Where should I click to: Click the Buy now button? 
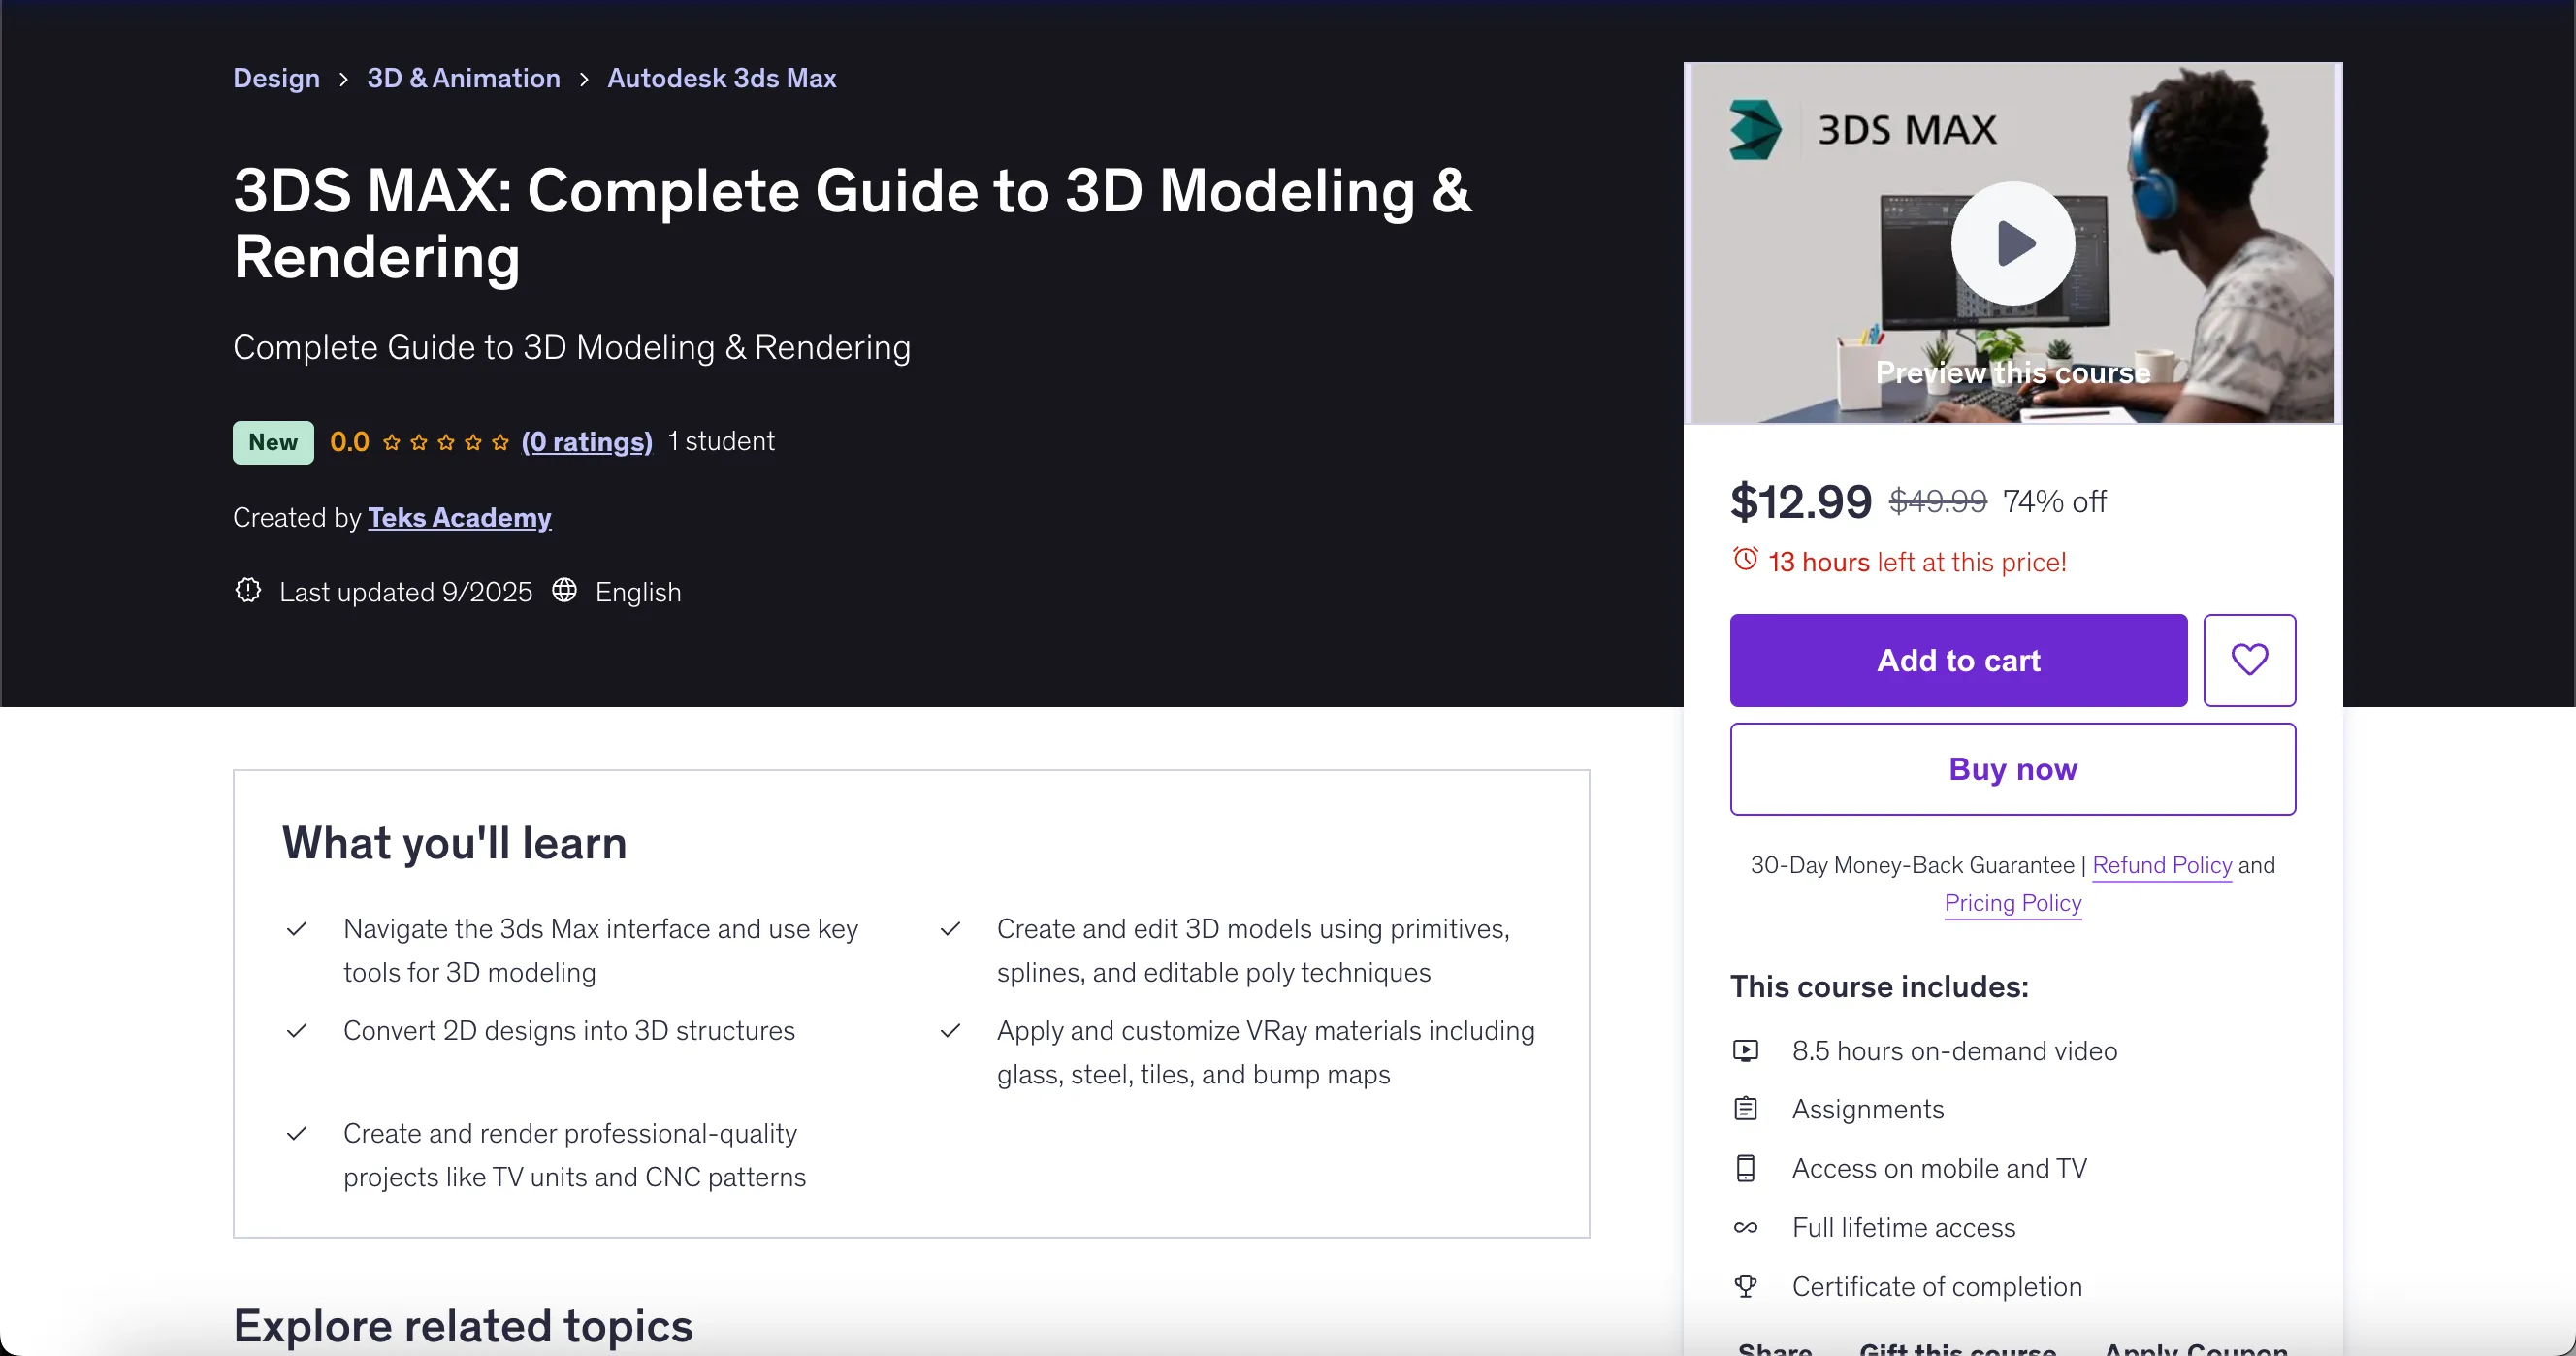pyautogui.click(x=2012, y=769)
